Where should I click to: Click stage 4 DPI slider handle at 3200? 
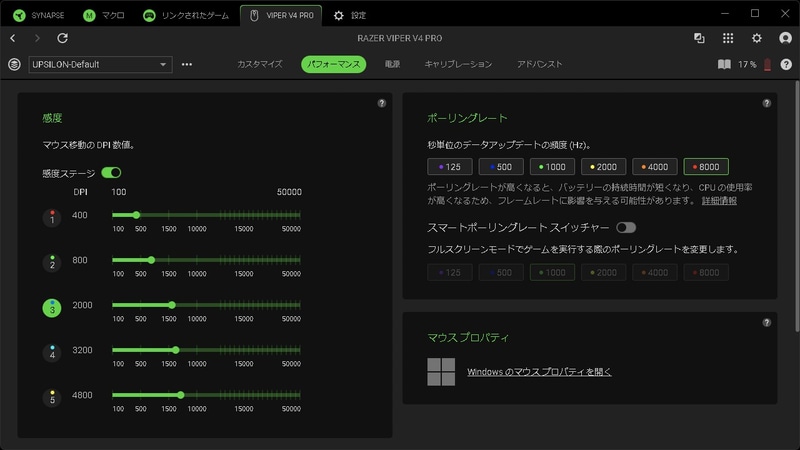click(x=176, y=349)
